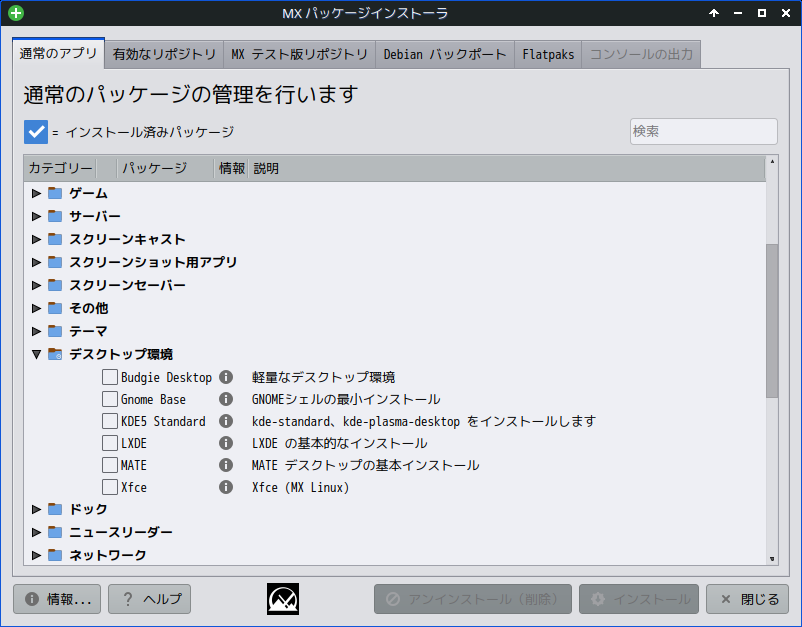This screenshot has width=802, height=627.
Task: Click the 情報 column header
Action: point(231,168)
